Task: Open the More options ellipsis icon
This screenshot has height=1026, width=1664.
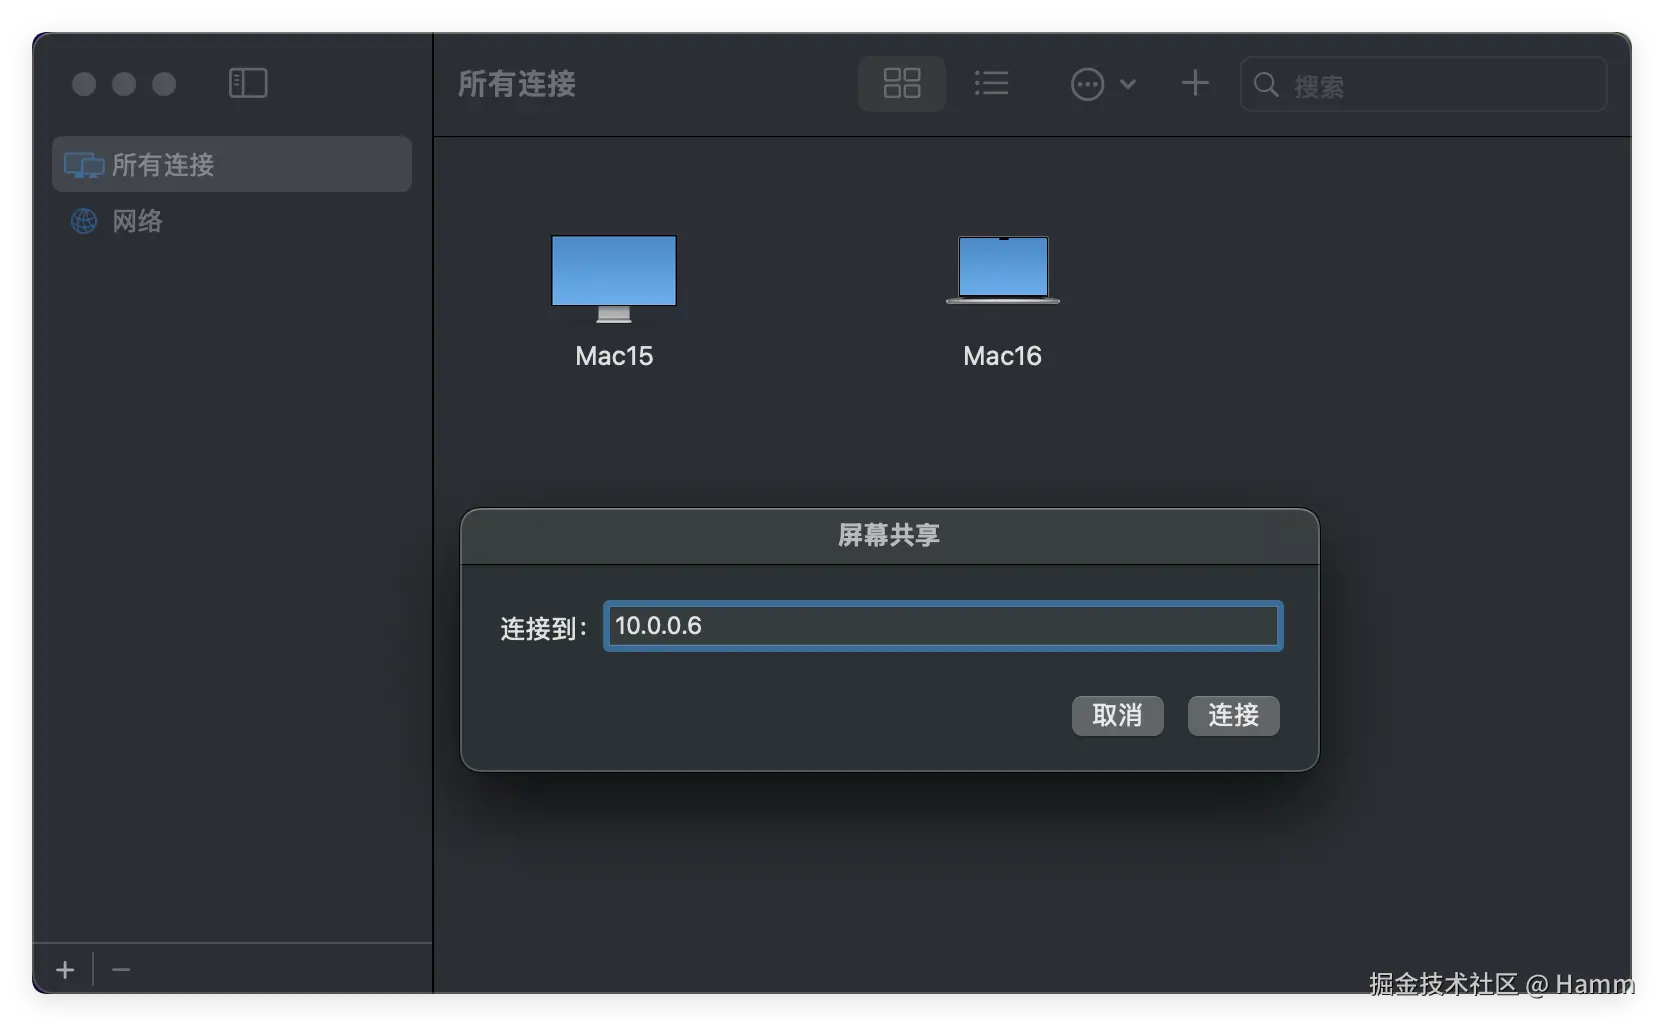Action: [1088, 83]
